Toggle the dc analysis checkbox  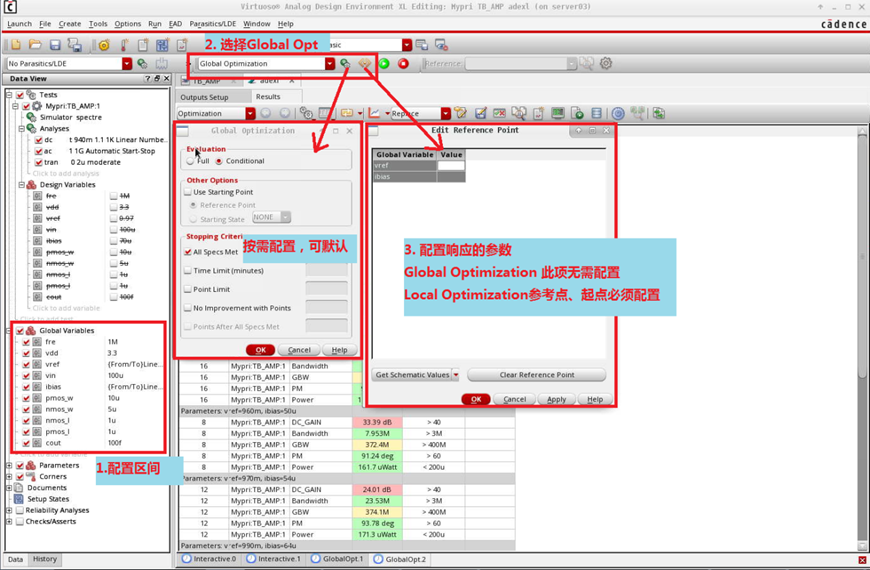38,140
